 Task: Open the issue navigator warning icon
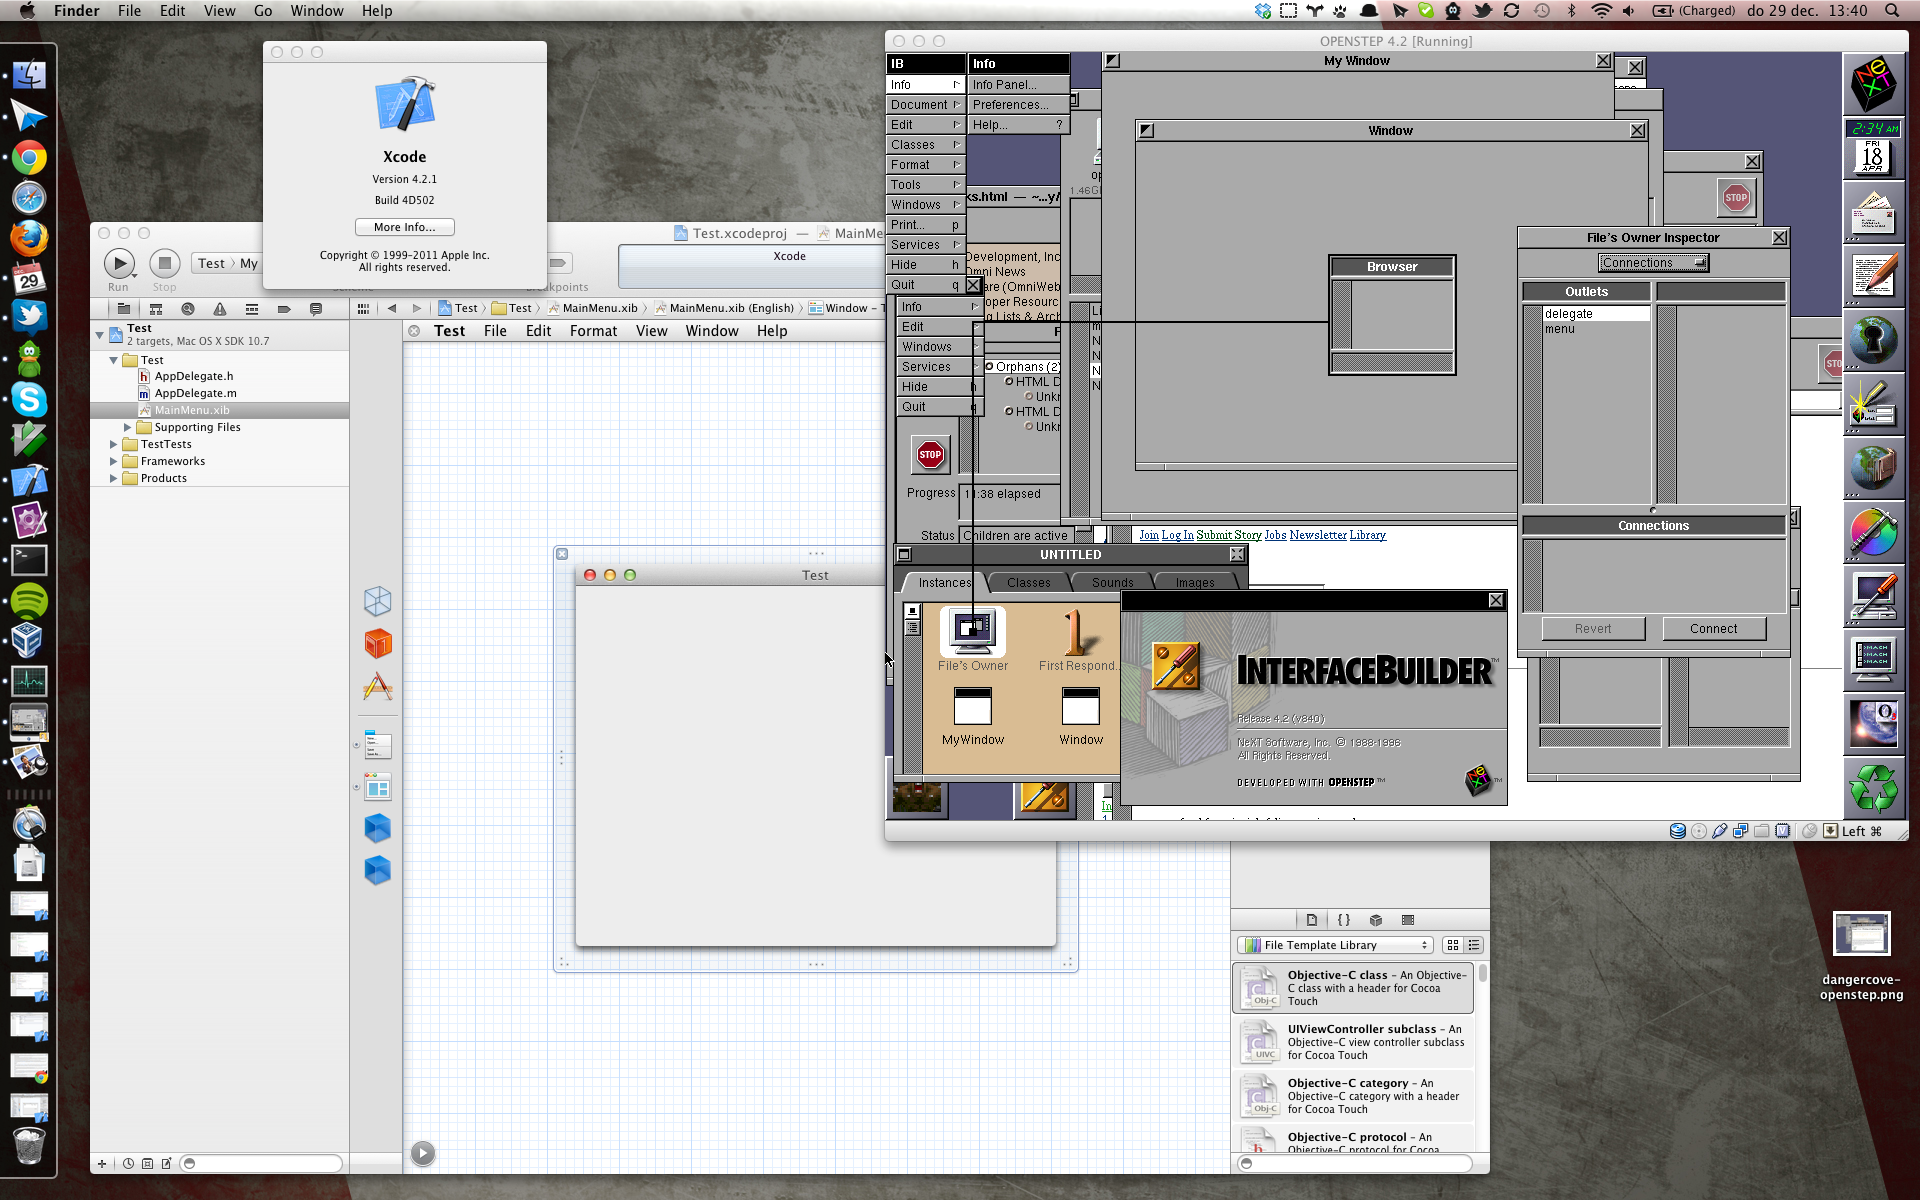(x=220, y=309)
